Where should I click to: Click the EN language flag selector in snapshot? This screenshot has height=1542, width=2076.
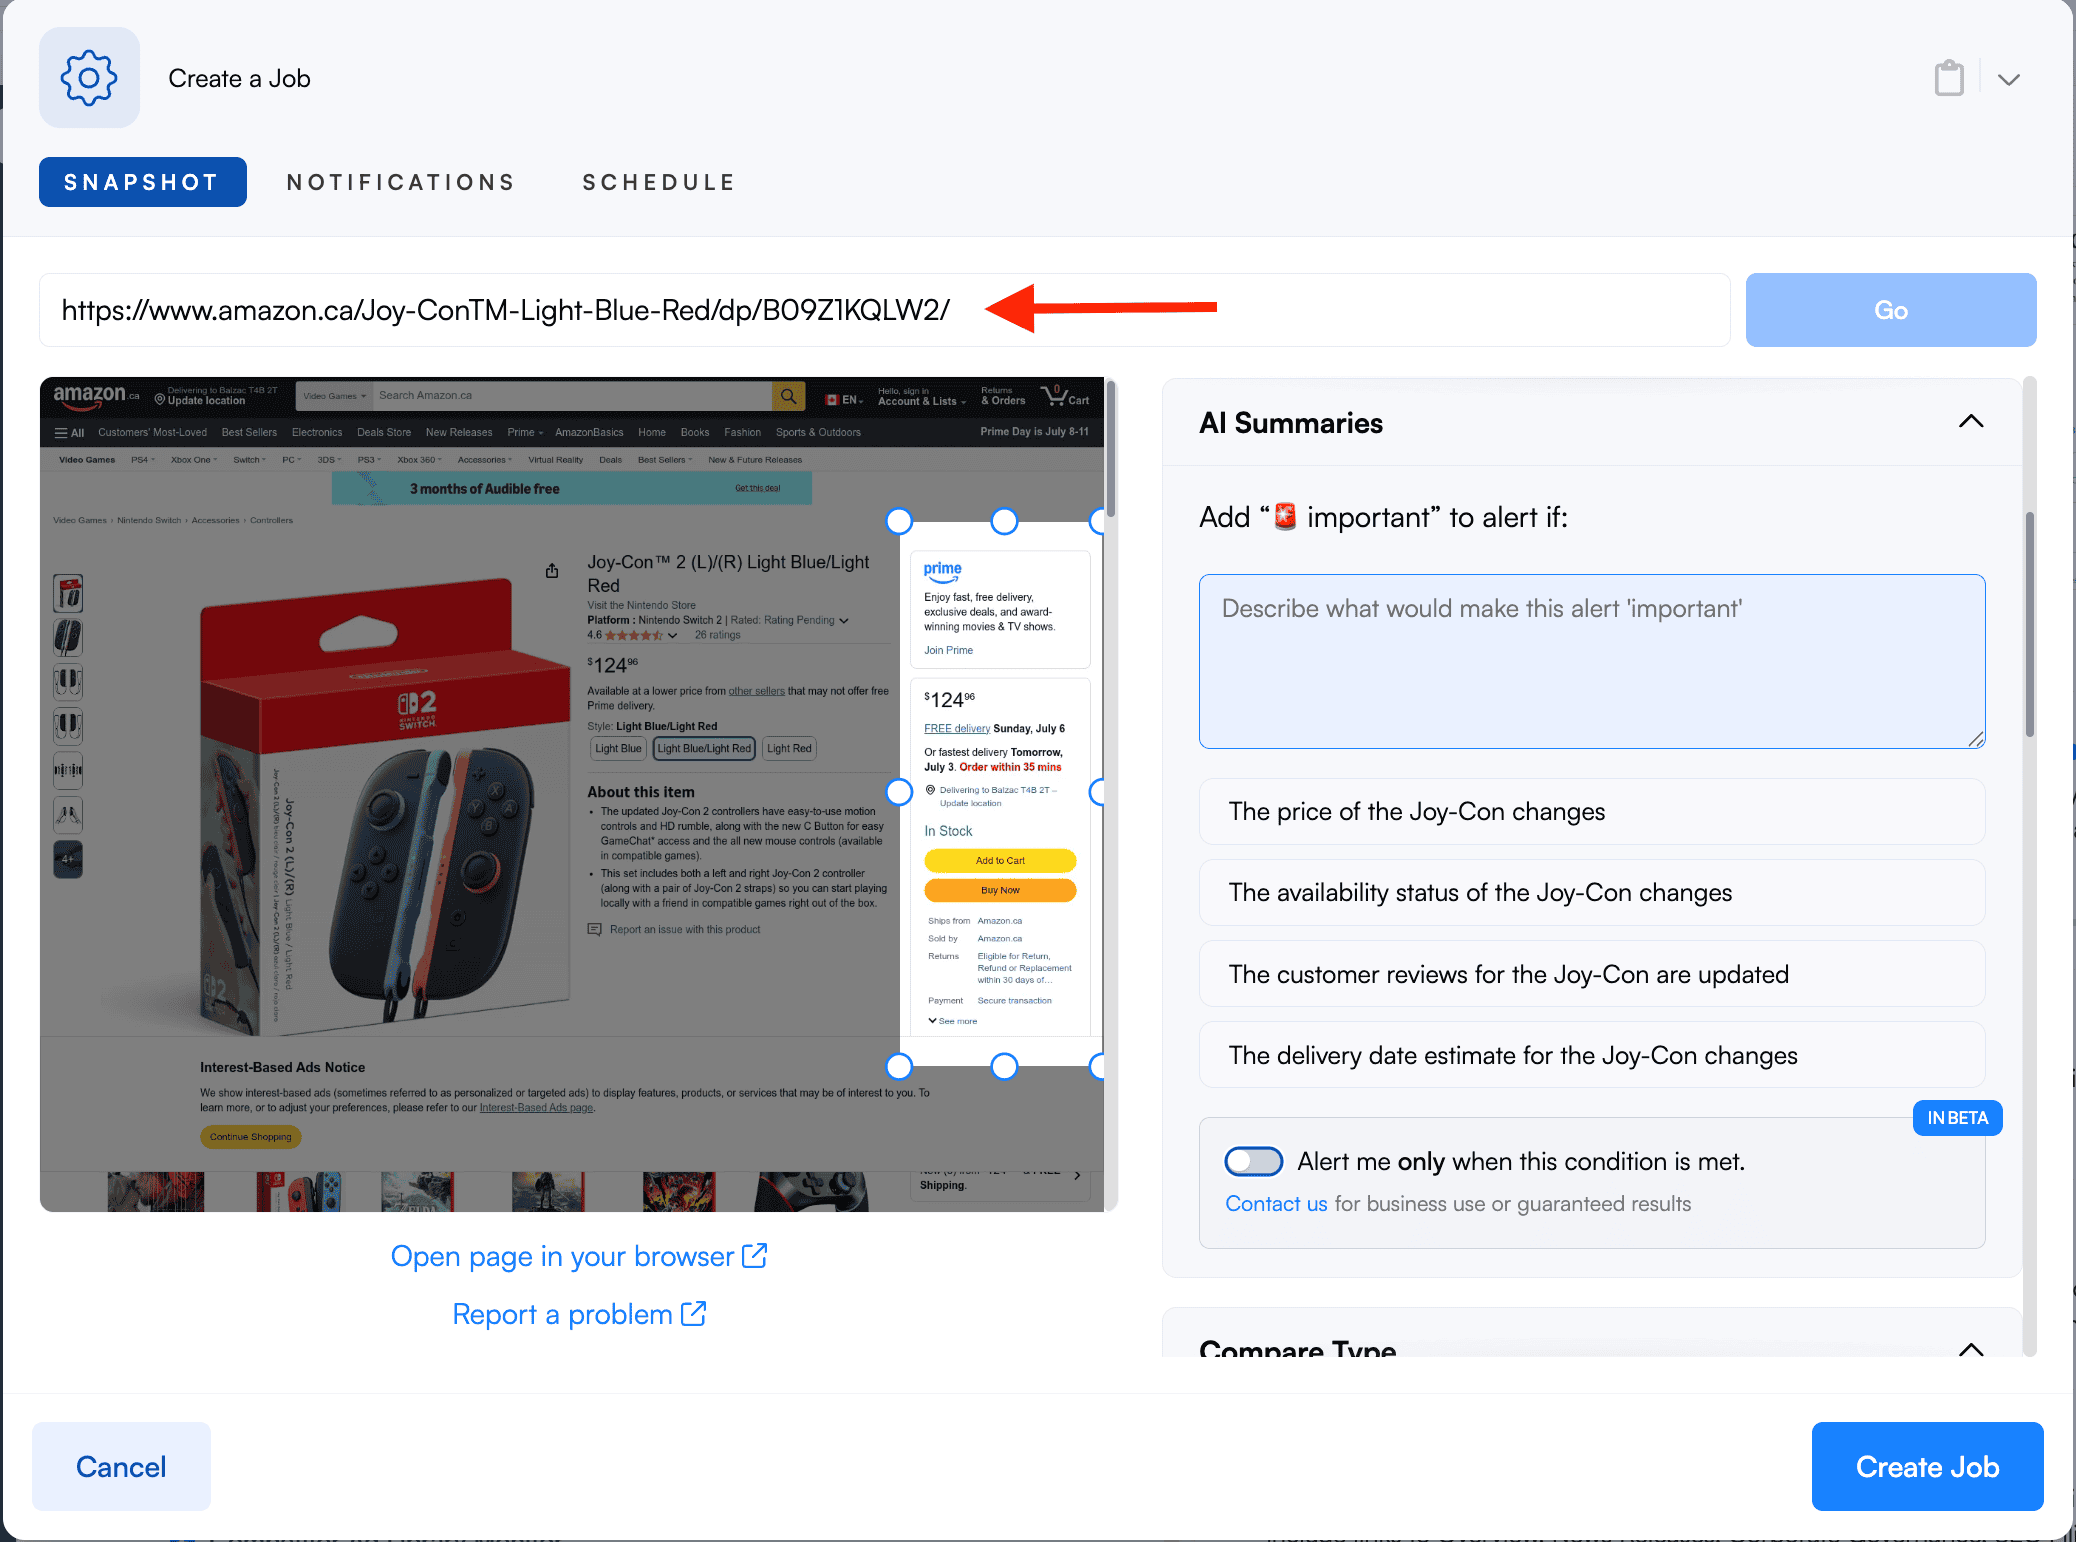[844, 399]
